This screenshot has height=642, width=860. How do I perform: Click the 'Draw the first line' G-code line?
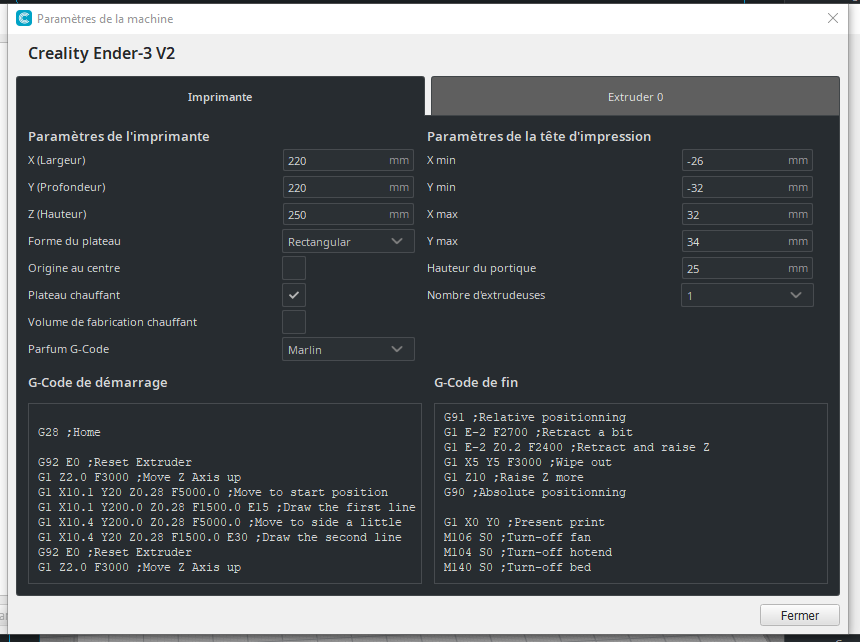[227, 507]
